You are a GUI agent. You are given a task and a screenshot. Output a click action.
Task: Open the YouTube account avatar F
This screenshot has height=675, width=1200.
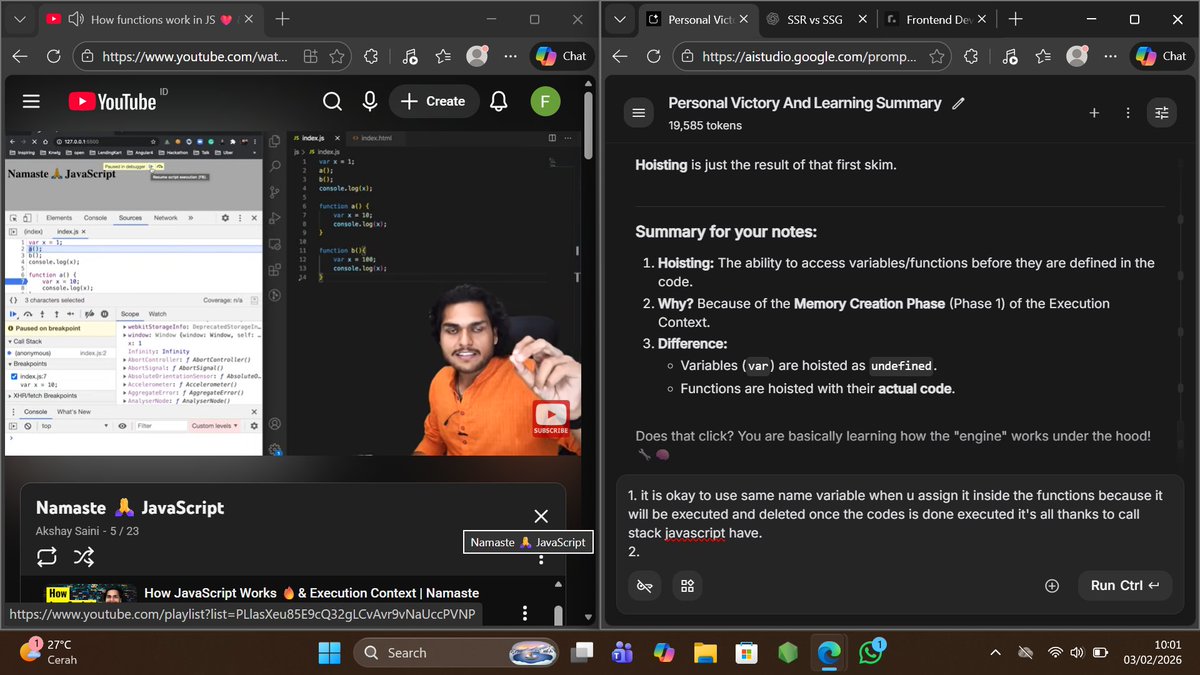tap(545, 101)
